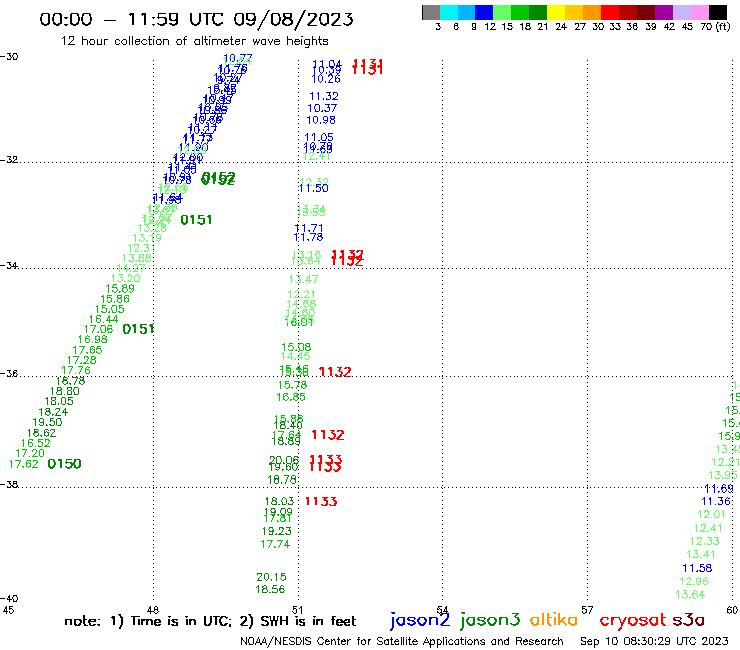Select the wave height value 12.96
The width and height of the screenshot is (740, 650).
pyautogui.click(x=694, y=581)
